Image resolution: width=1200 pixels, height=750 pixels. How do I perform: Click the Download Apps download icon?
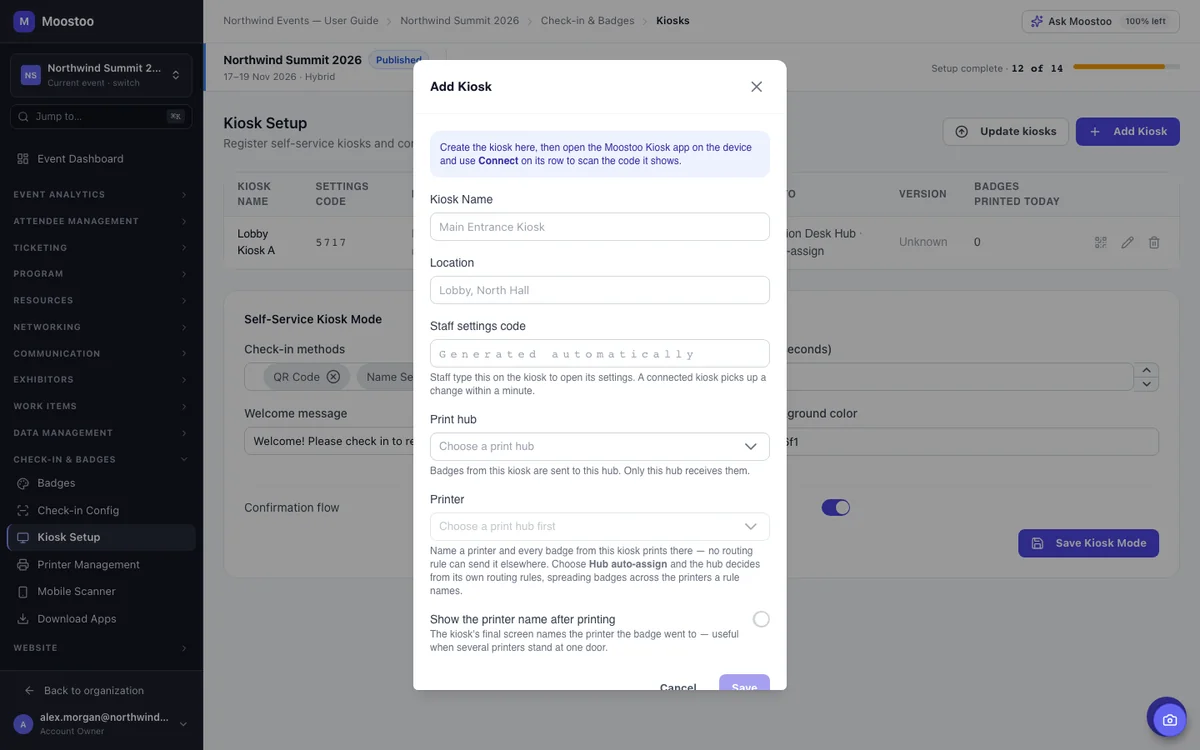[23, 619]
